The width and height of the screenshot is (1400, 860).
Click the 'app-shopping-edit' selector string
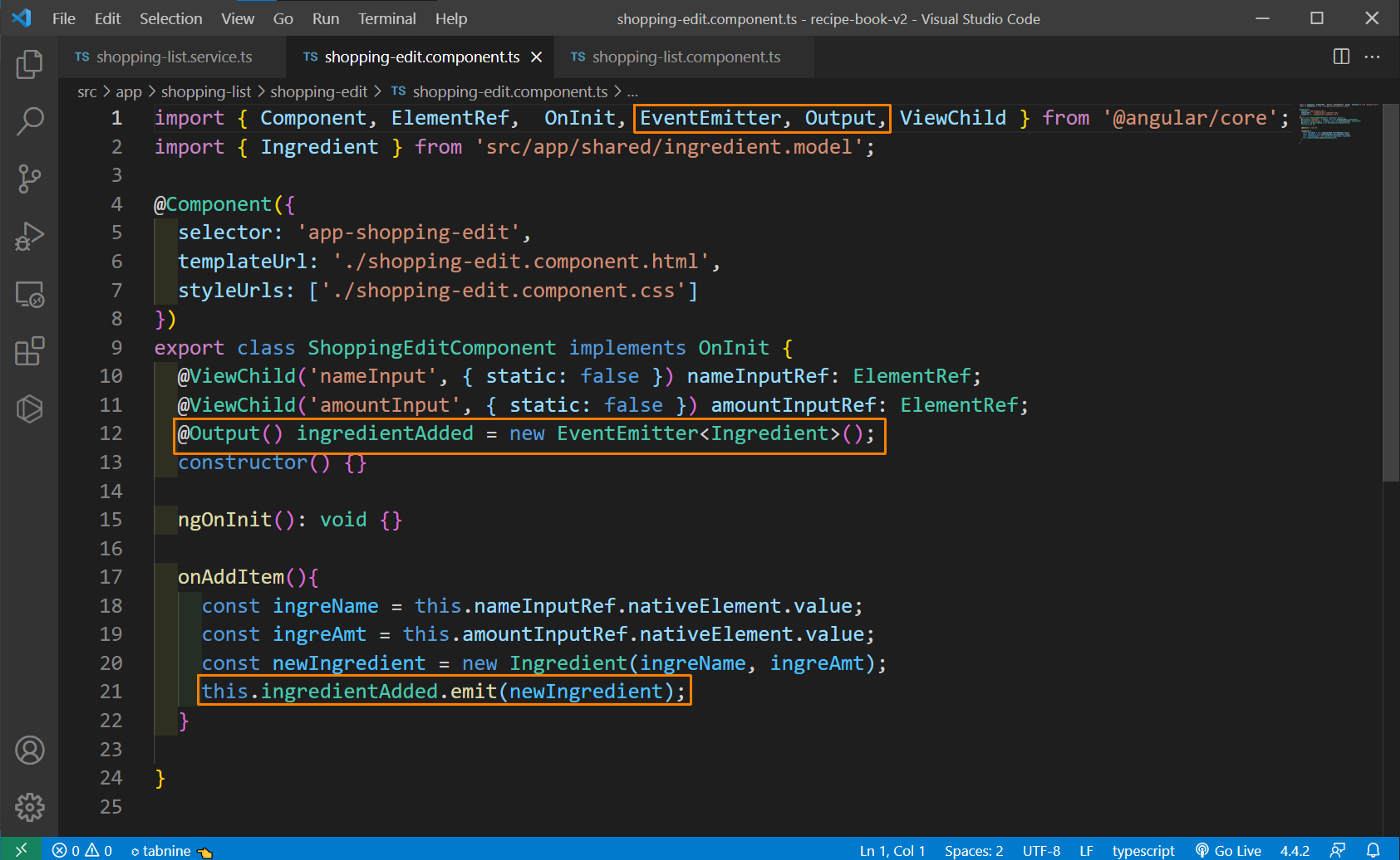(x=410, y=233)
